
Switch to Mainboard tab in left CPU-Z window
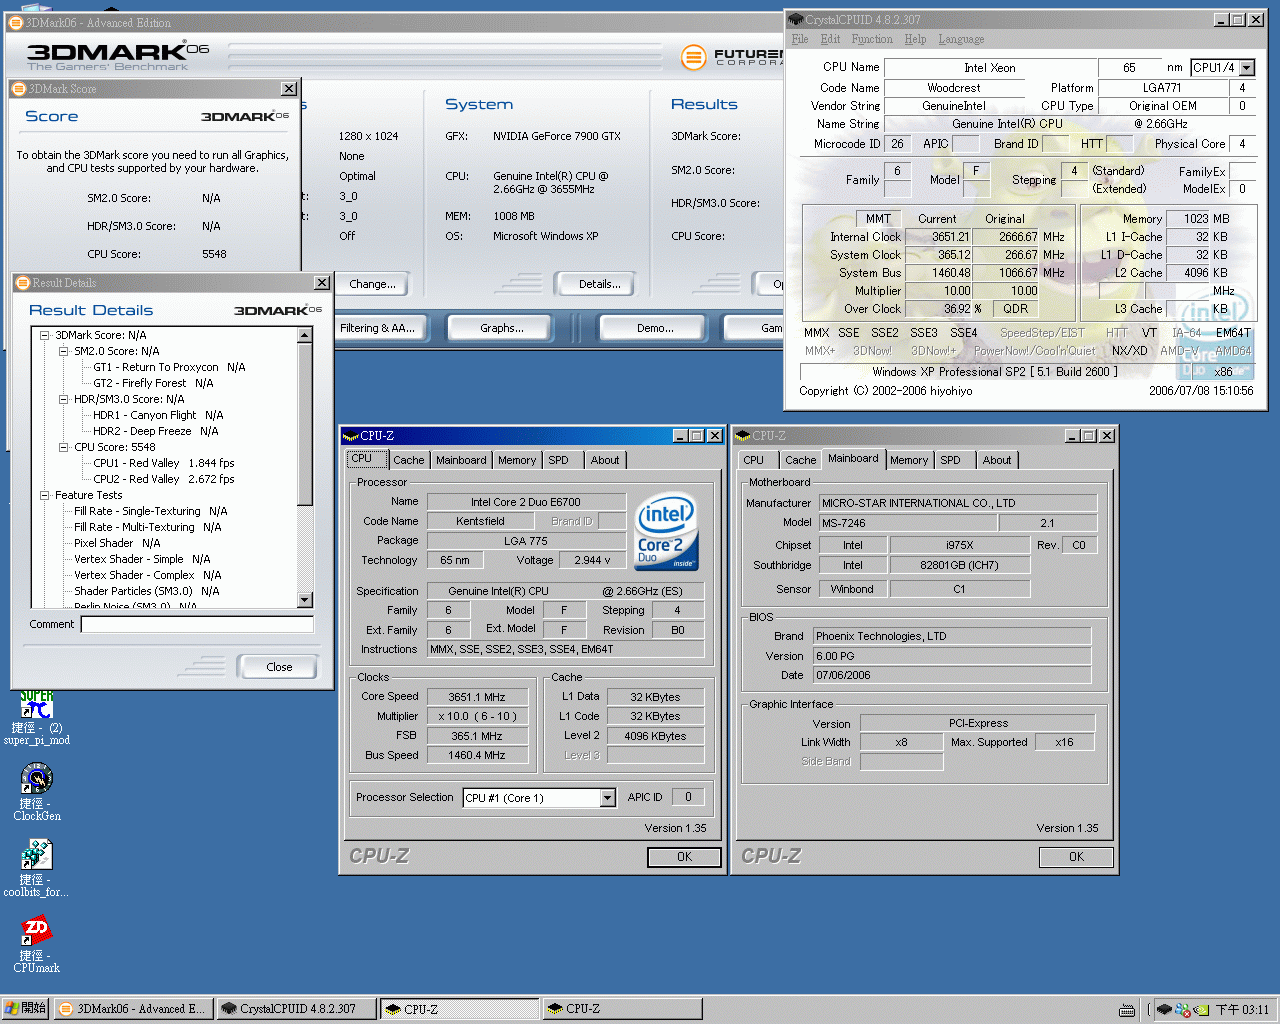click(461, 460)
